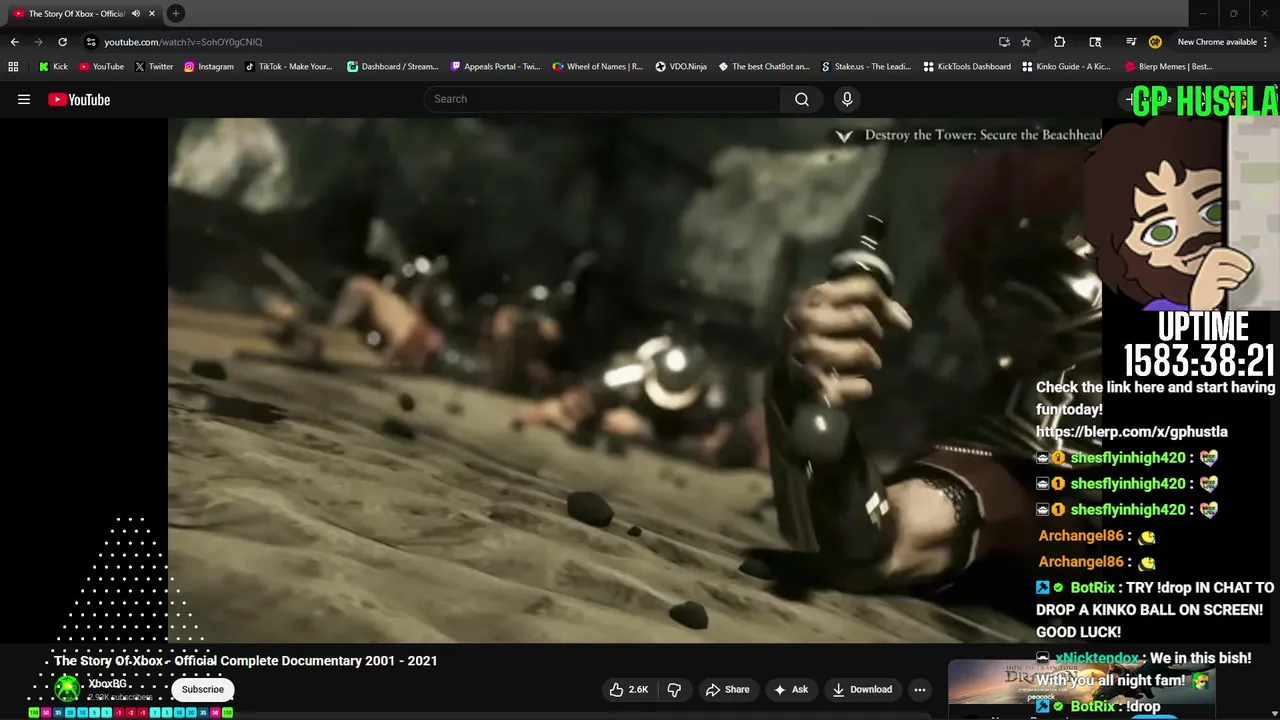This screenshot has width=1280, height=720.
Task: Click the video title text
Action: click(x=246, y=661)
